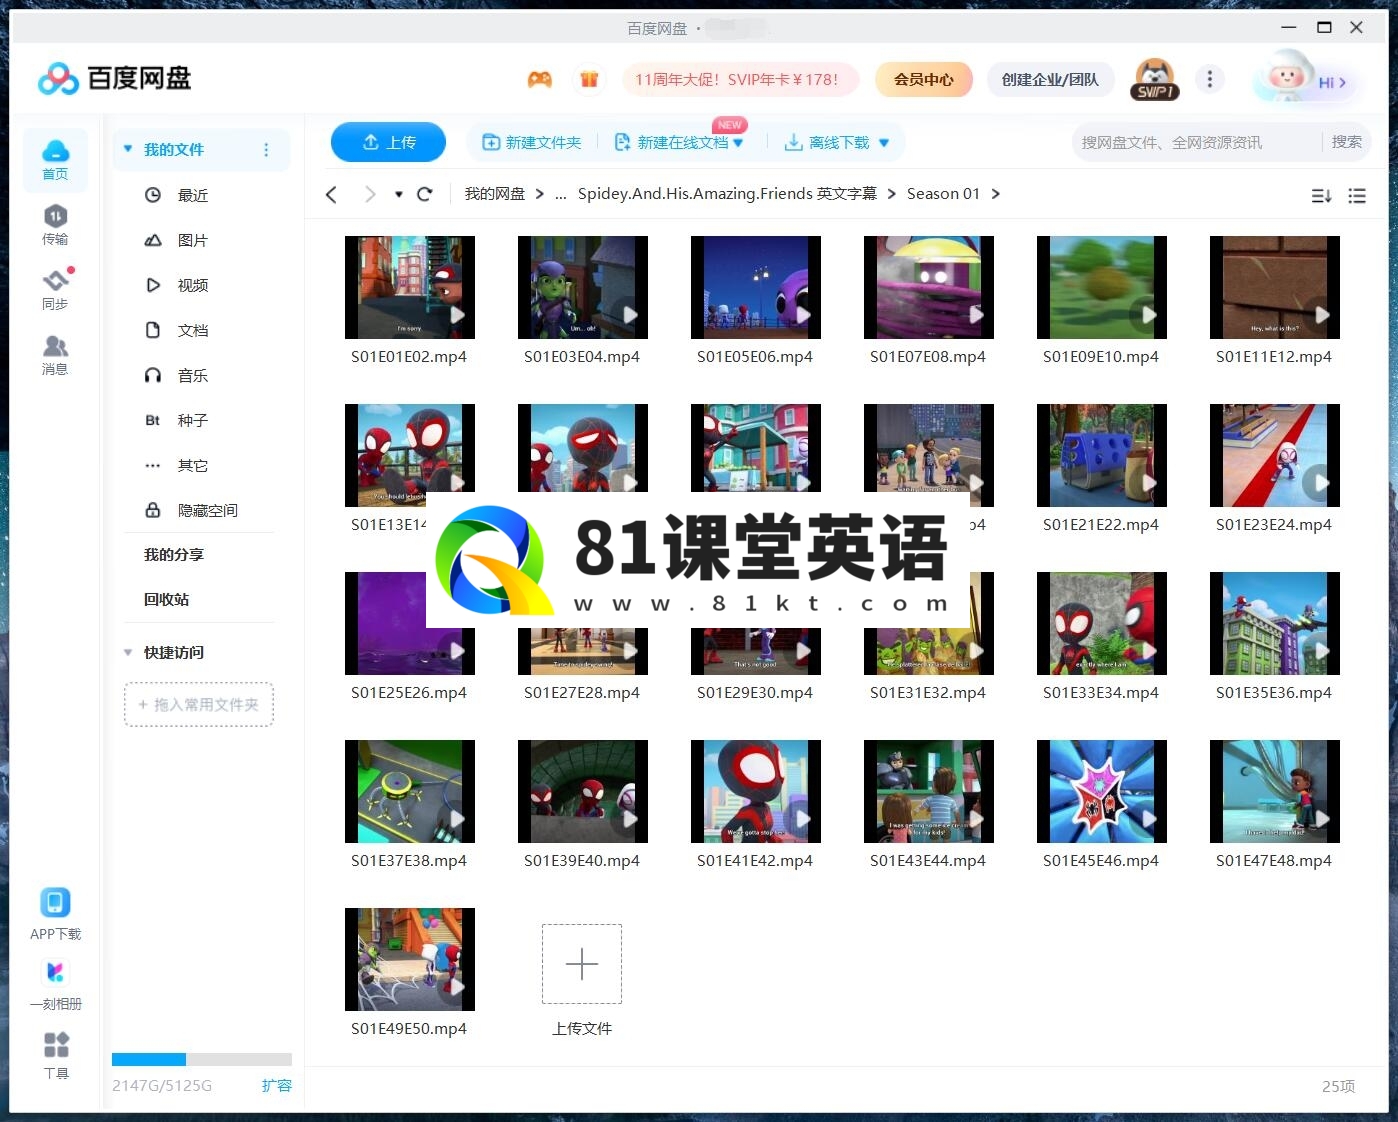Open the 图片 pictures category

pyautogui.click(x=193, y=240)
